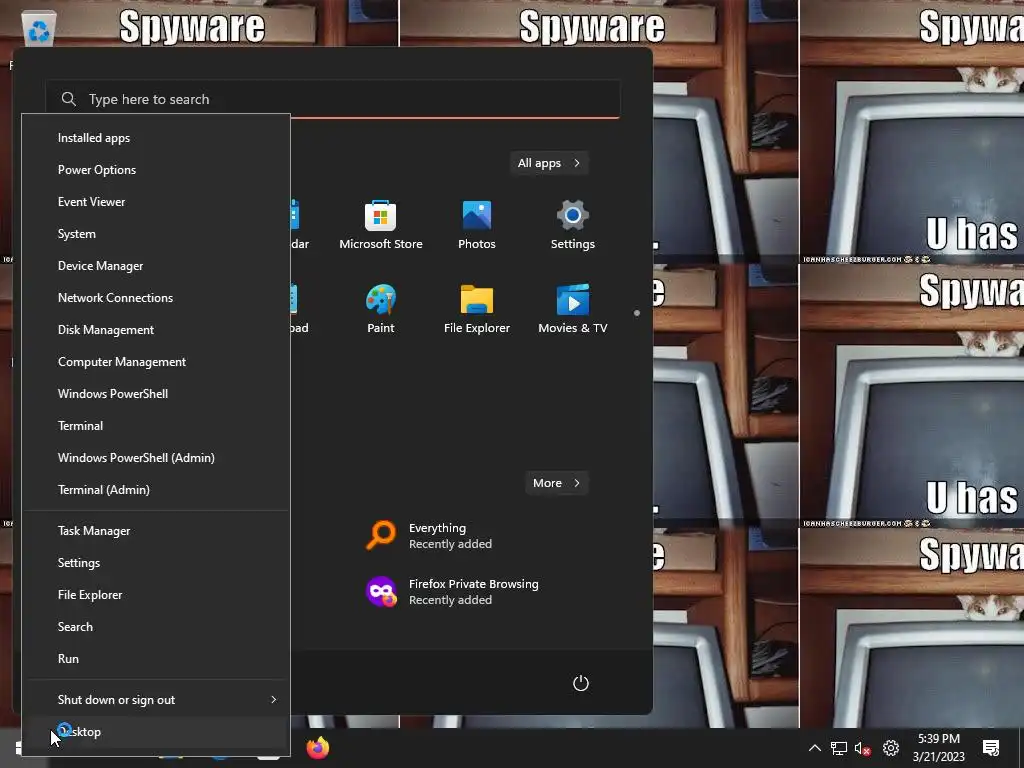1024x768 pixels.
Task: Show hidden tray icons chevron
Action: click(x=814, y=748)
